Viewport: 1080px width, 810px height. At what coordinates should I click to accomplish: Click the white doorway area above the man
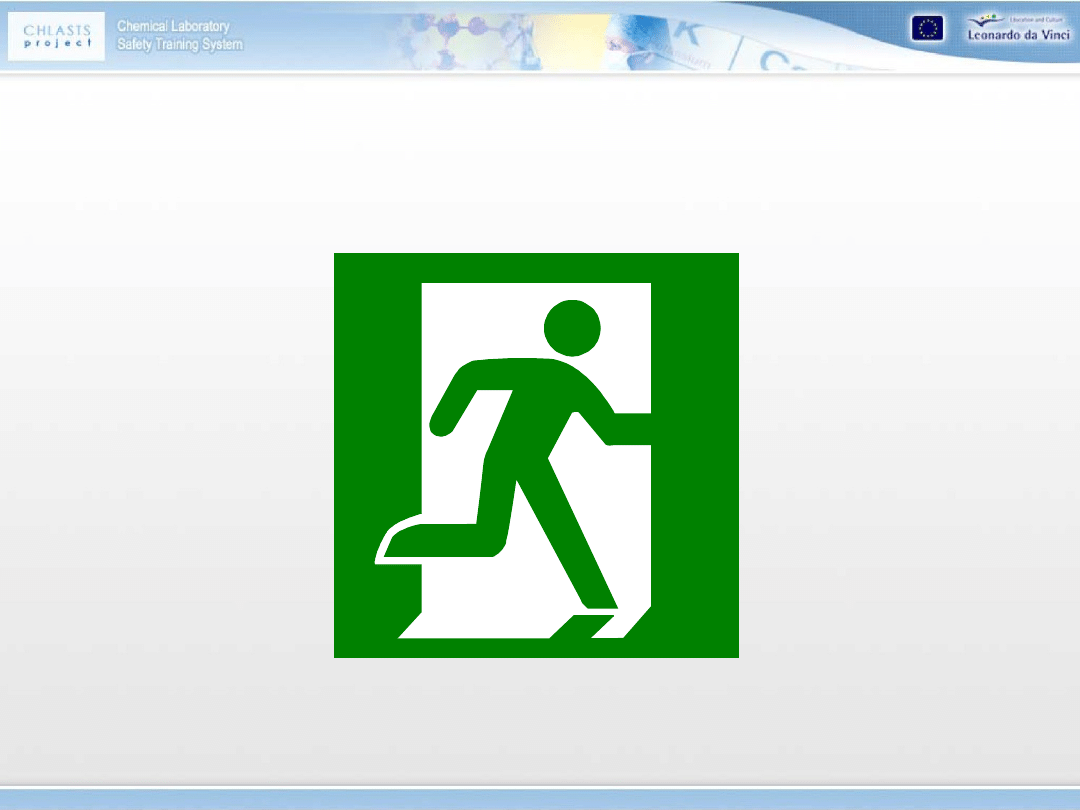(x=480, y=315)
